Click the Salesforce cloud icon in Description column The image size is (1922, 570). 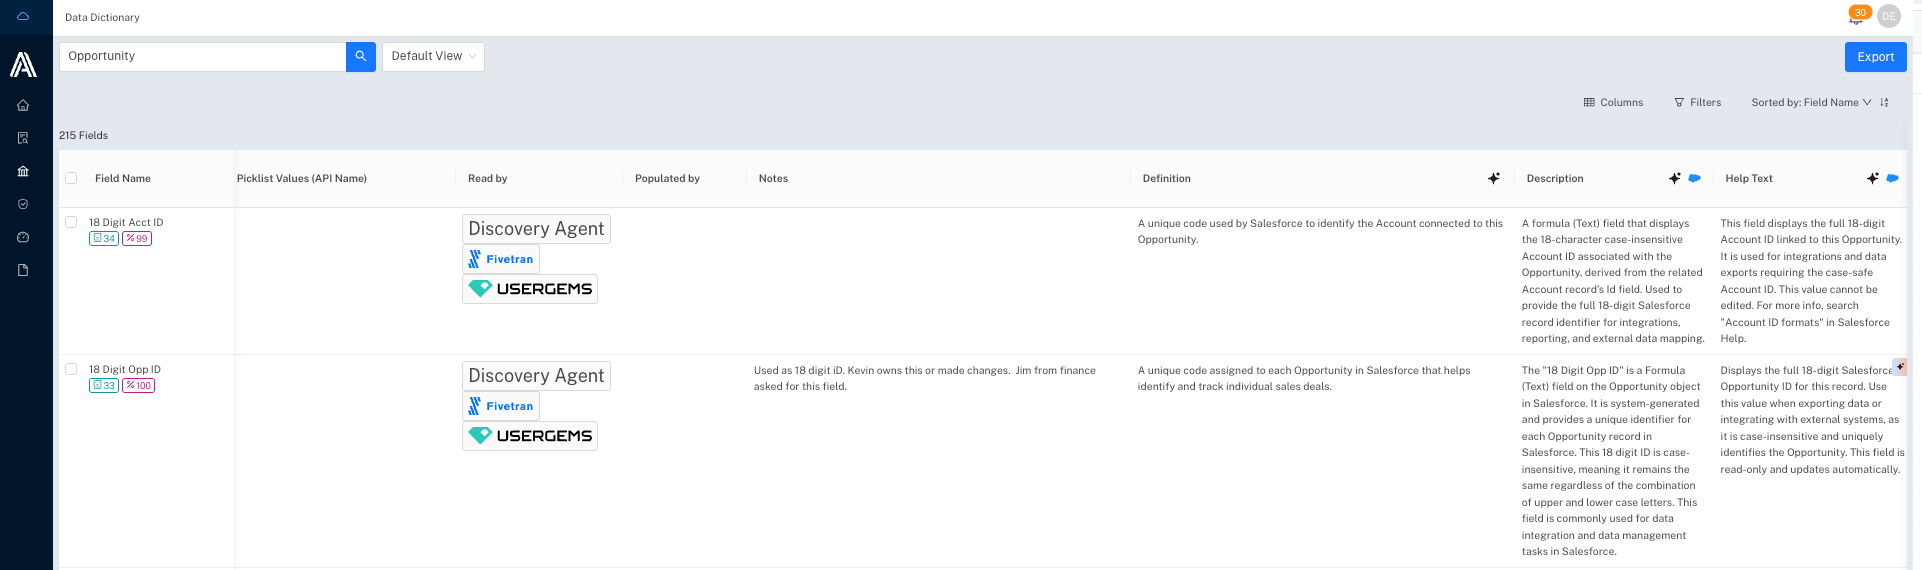1694,178
